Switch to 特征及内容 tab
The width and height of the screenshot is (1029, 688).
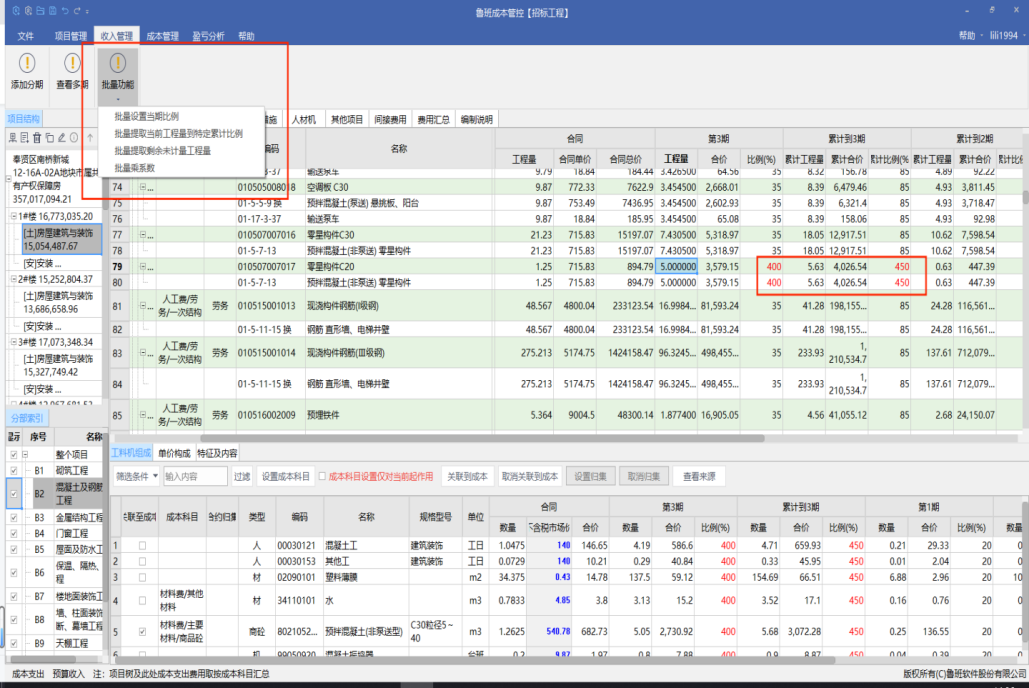pyautogui.click(x=217, y=453)
